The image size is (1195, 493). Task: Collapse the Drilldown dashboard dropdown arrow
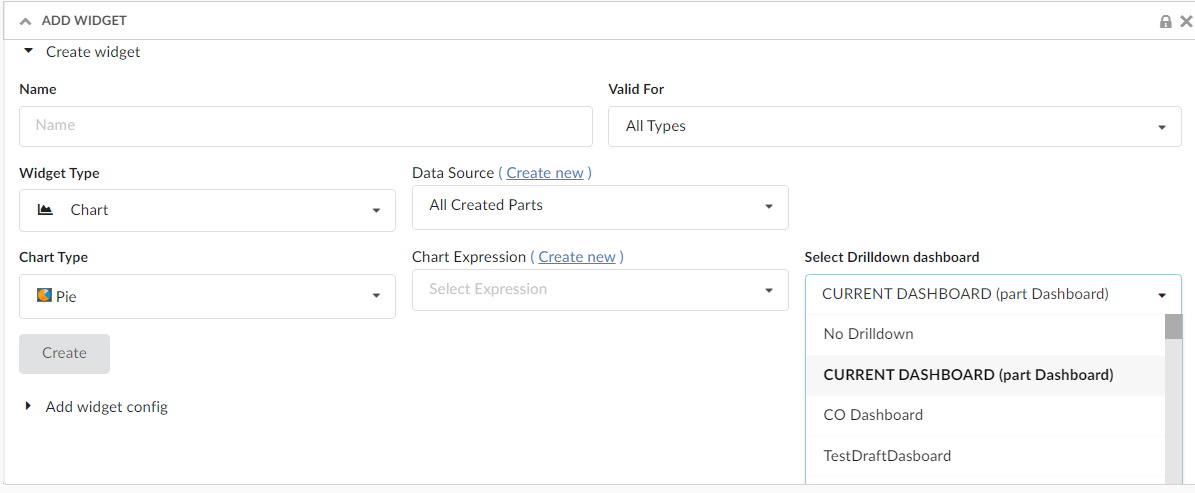point(1162,295)
